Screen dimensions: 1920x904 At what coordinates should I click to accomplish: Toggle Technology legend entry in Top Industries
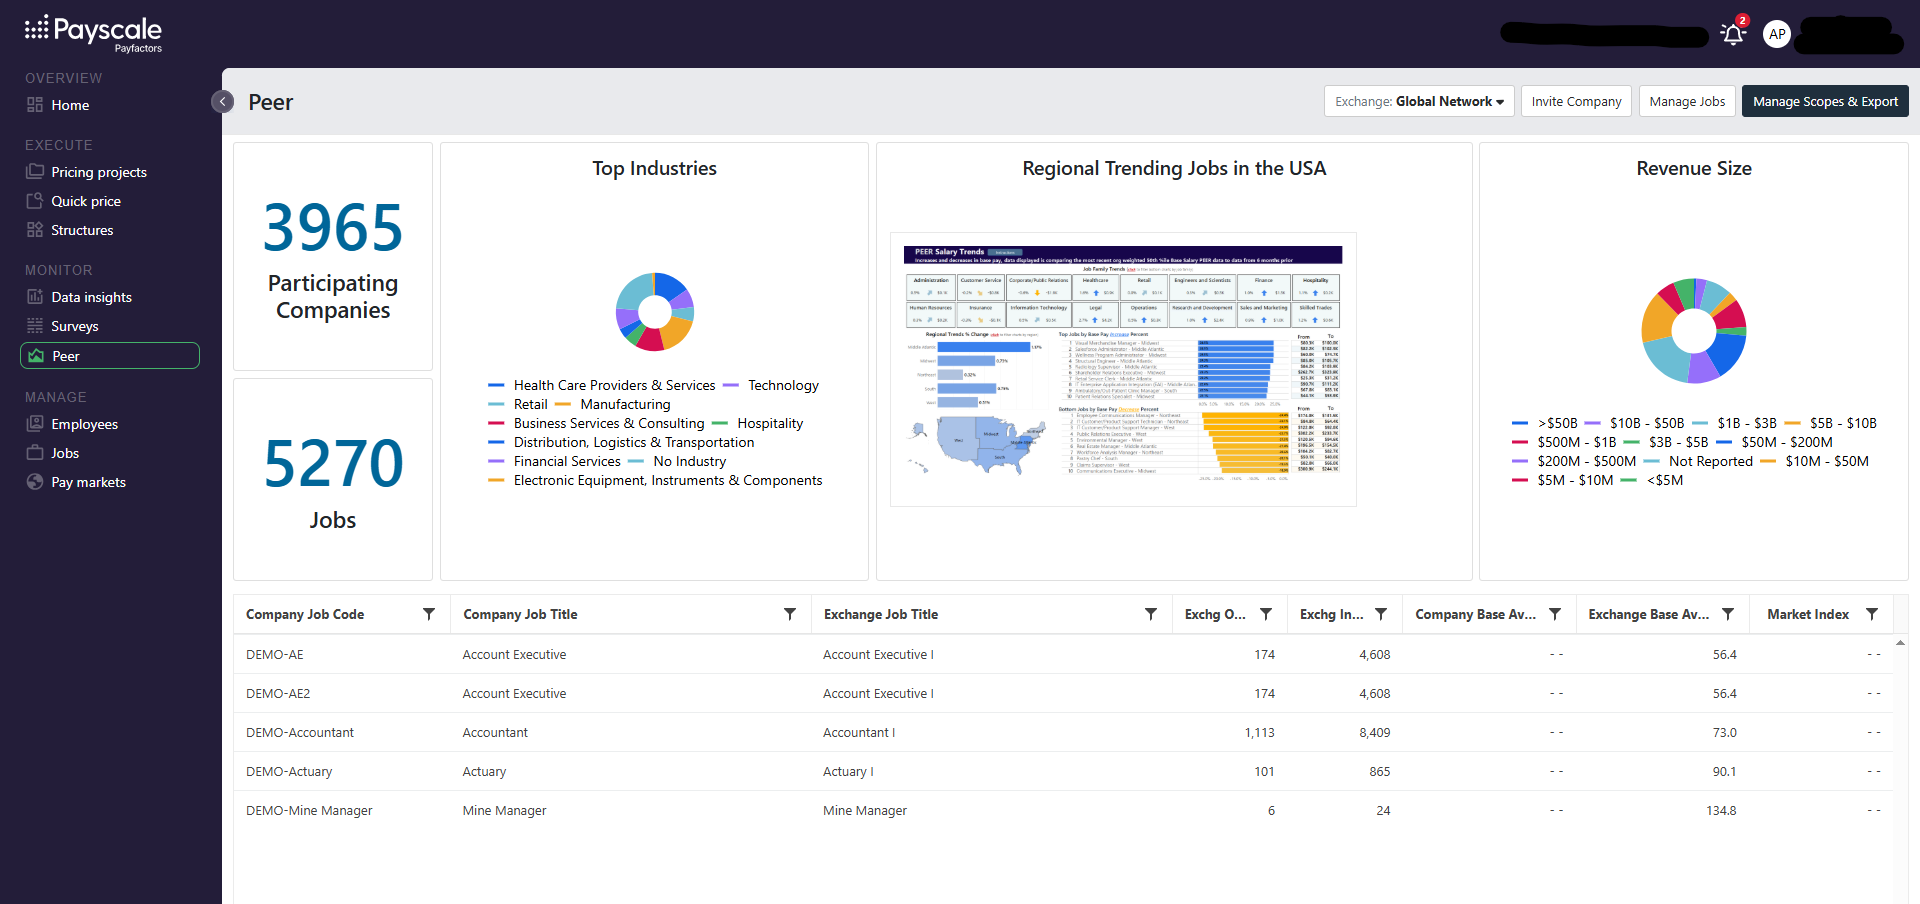(x=771, y=385)
